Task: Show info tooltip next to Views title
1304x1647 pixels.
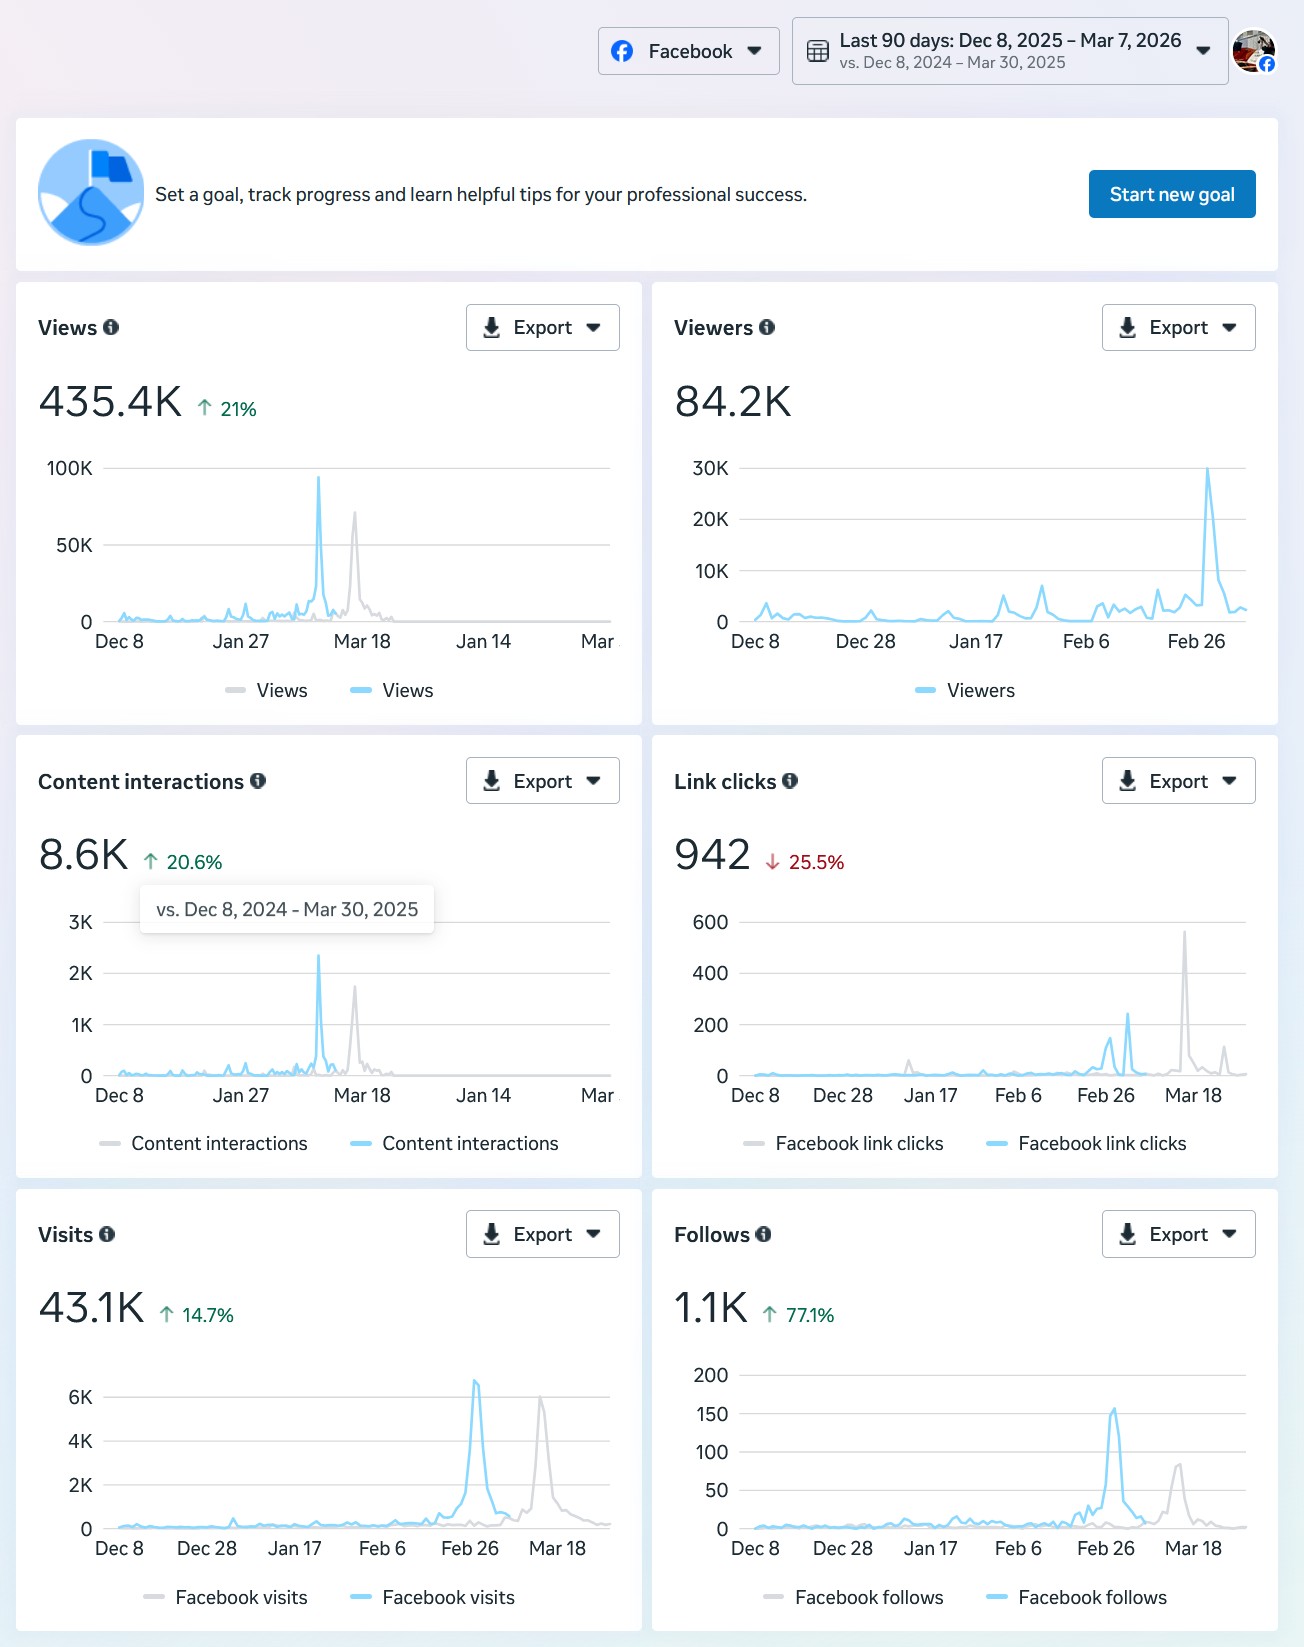Action: (x=111, y=327)
